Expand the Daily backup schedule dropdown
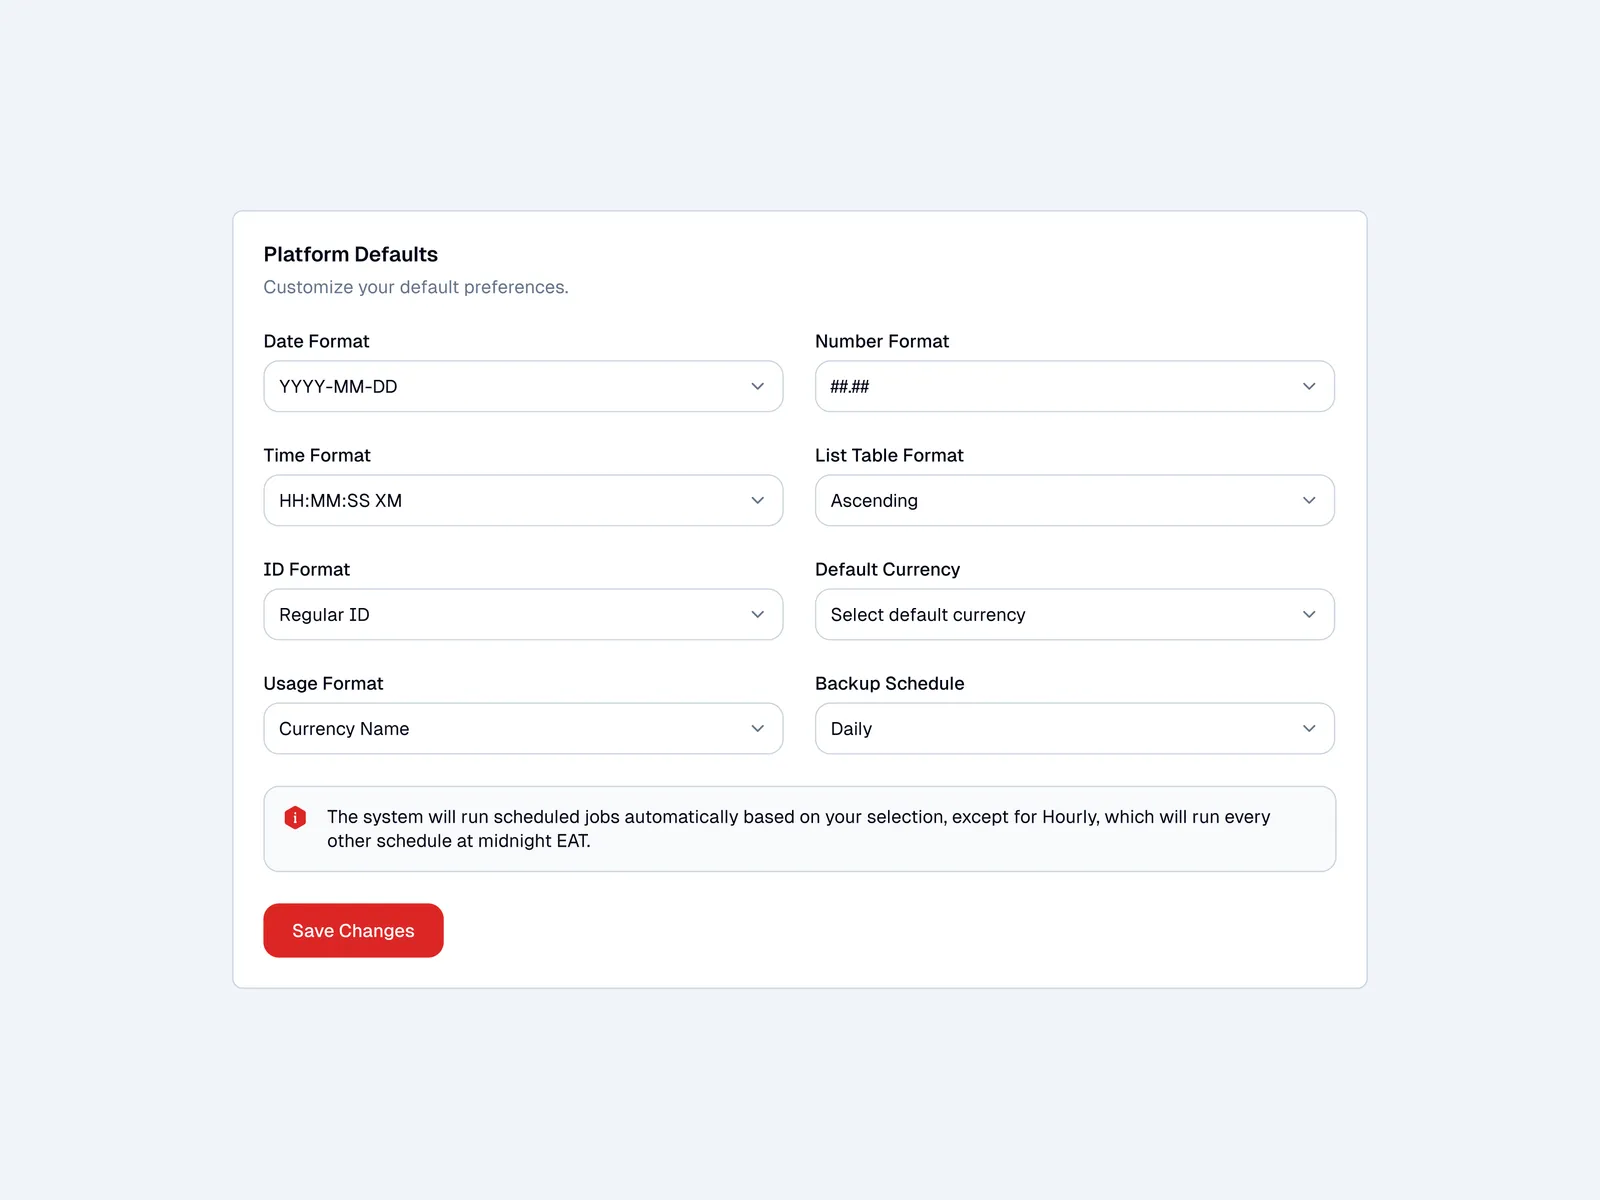 pyautogui.click(x=1050, y=728)
